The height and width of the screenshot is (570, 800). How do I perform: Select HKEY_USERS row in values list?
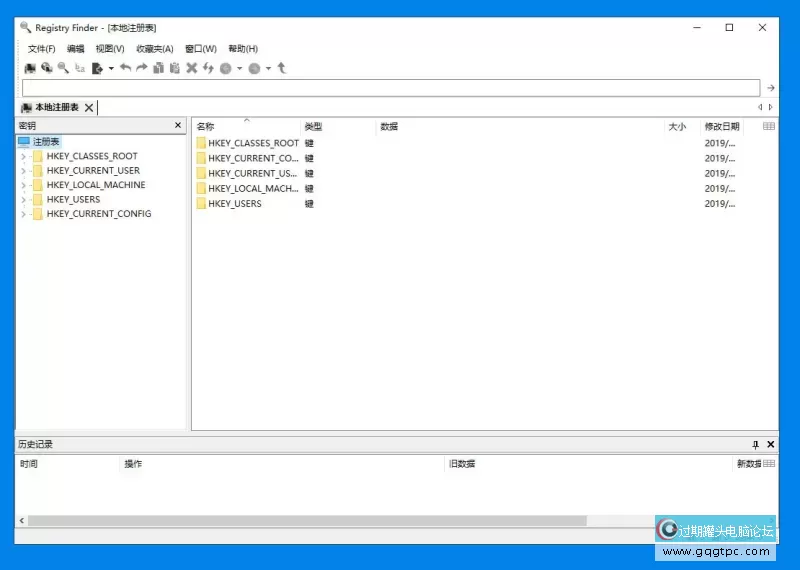click(x=466, y=204)
